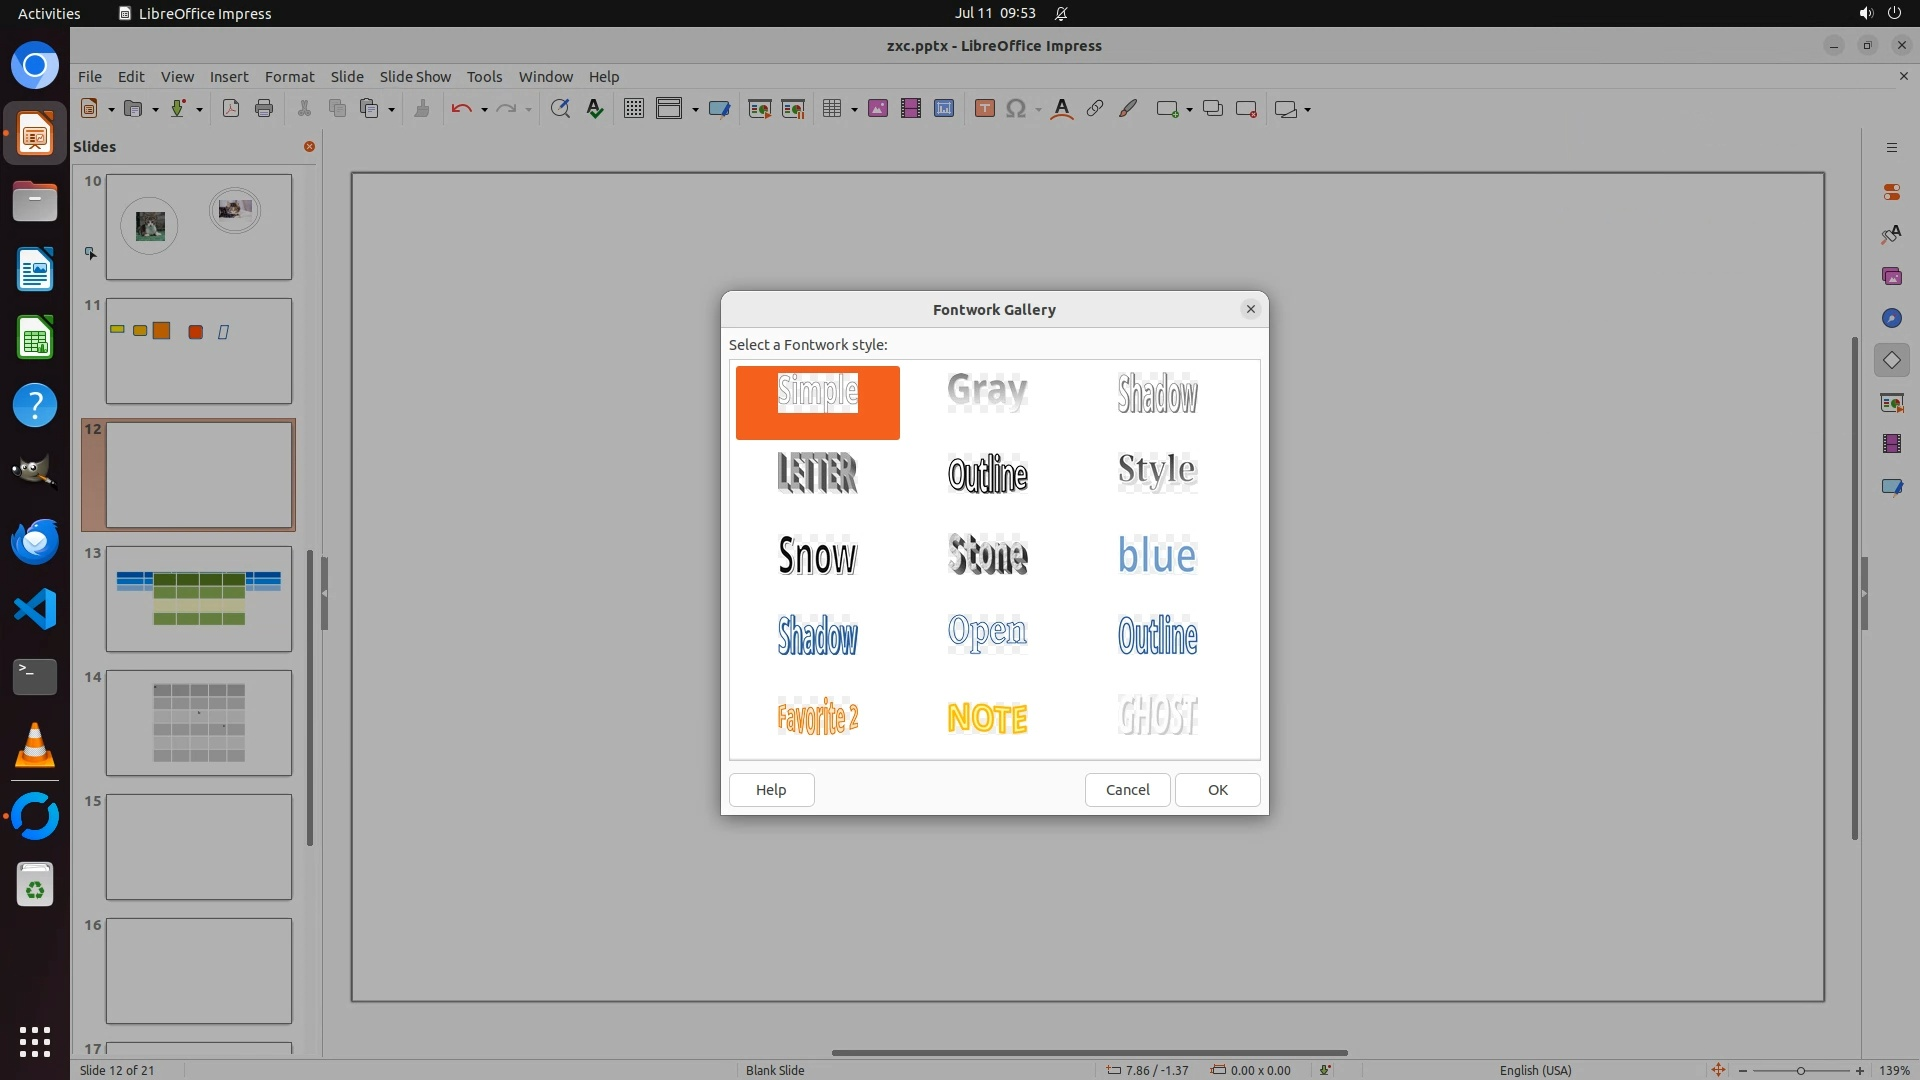Image resolution: width=1920 pixels, height=1080 pixels.
Task: Open the Format menu
Action: tap(289, 76)
